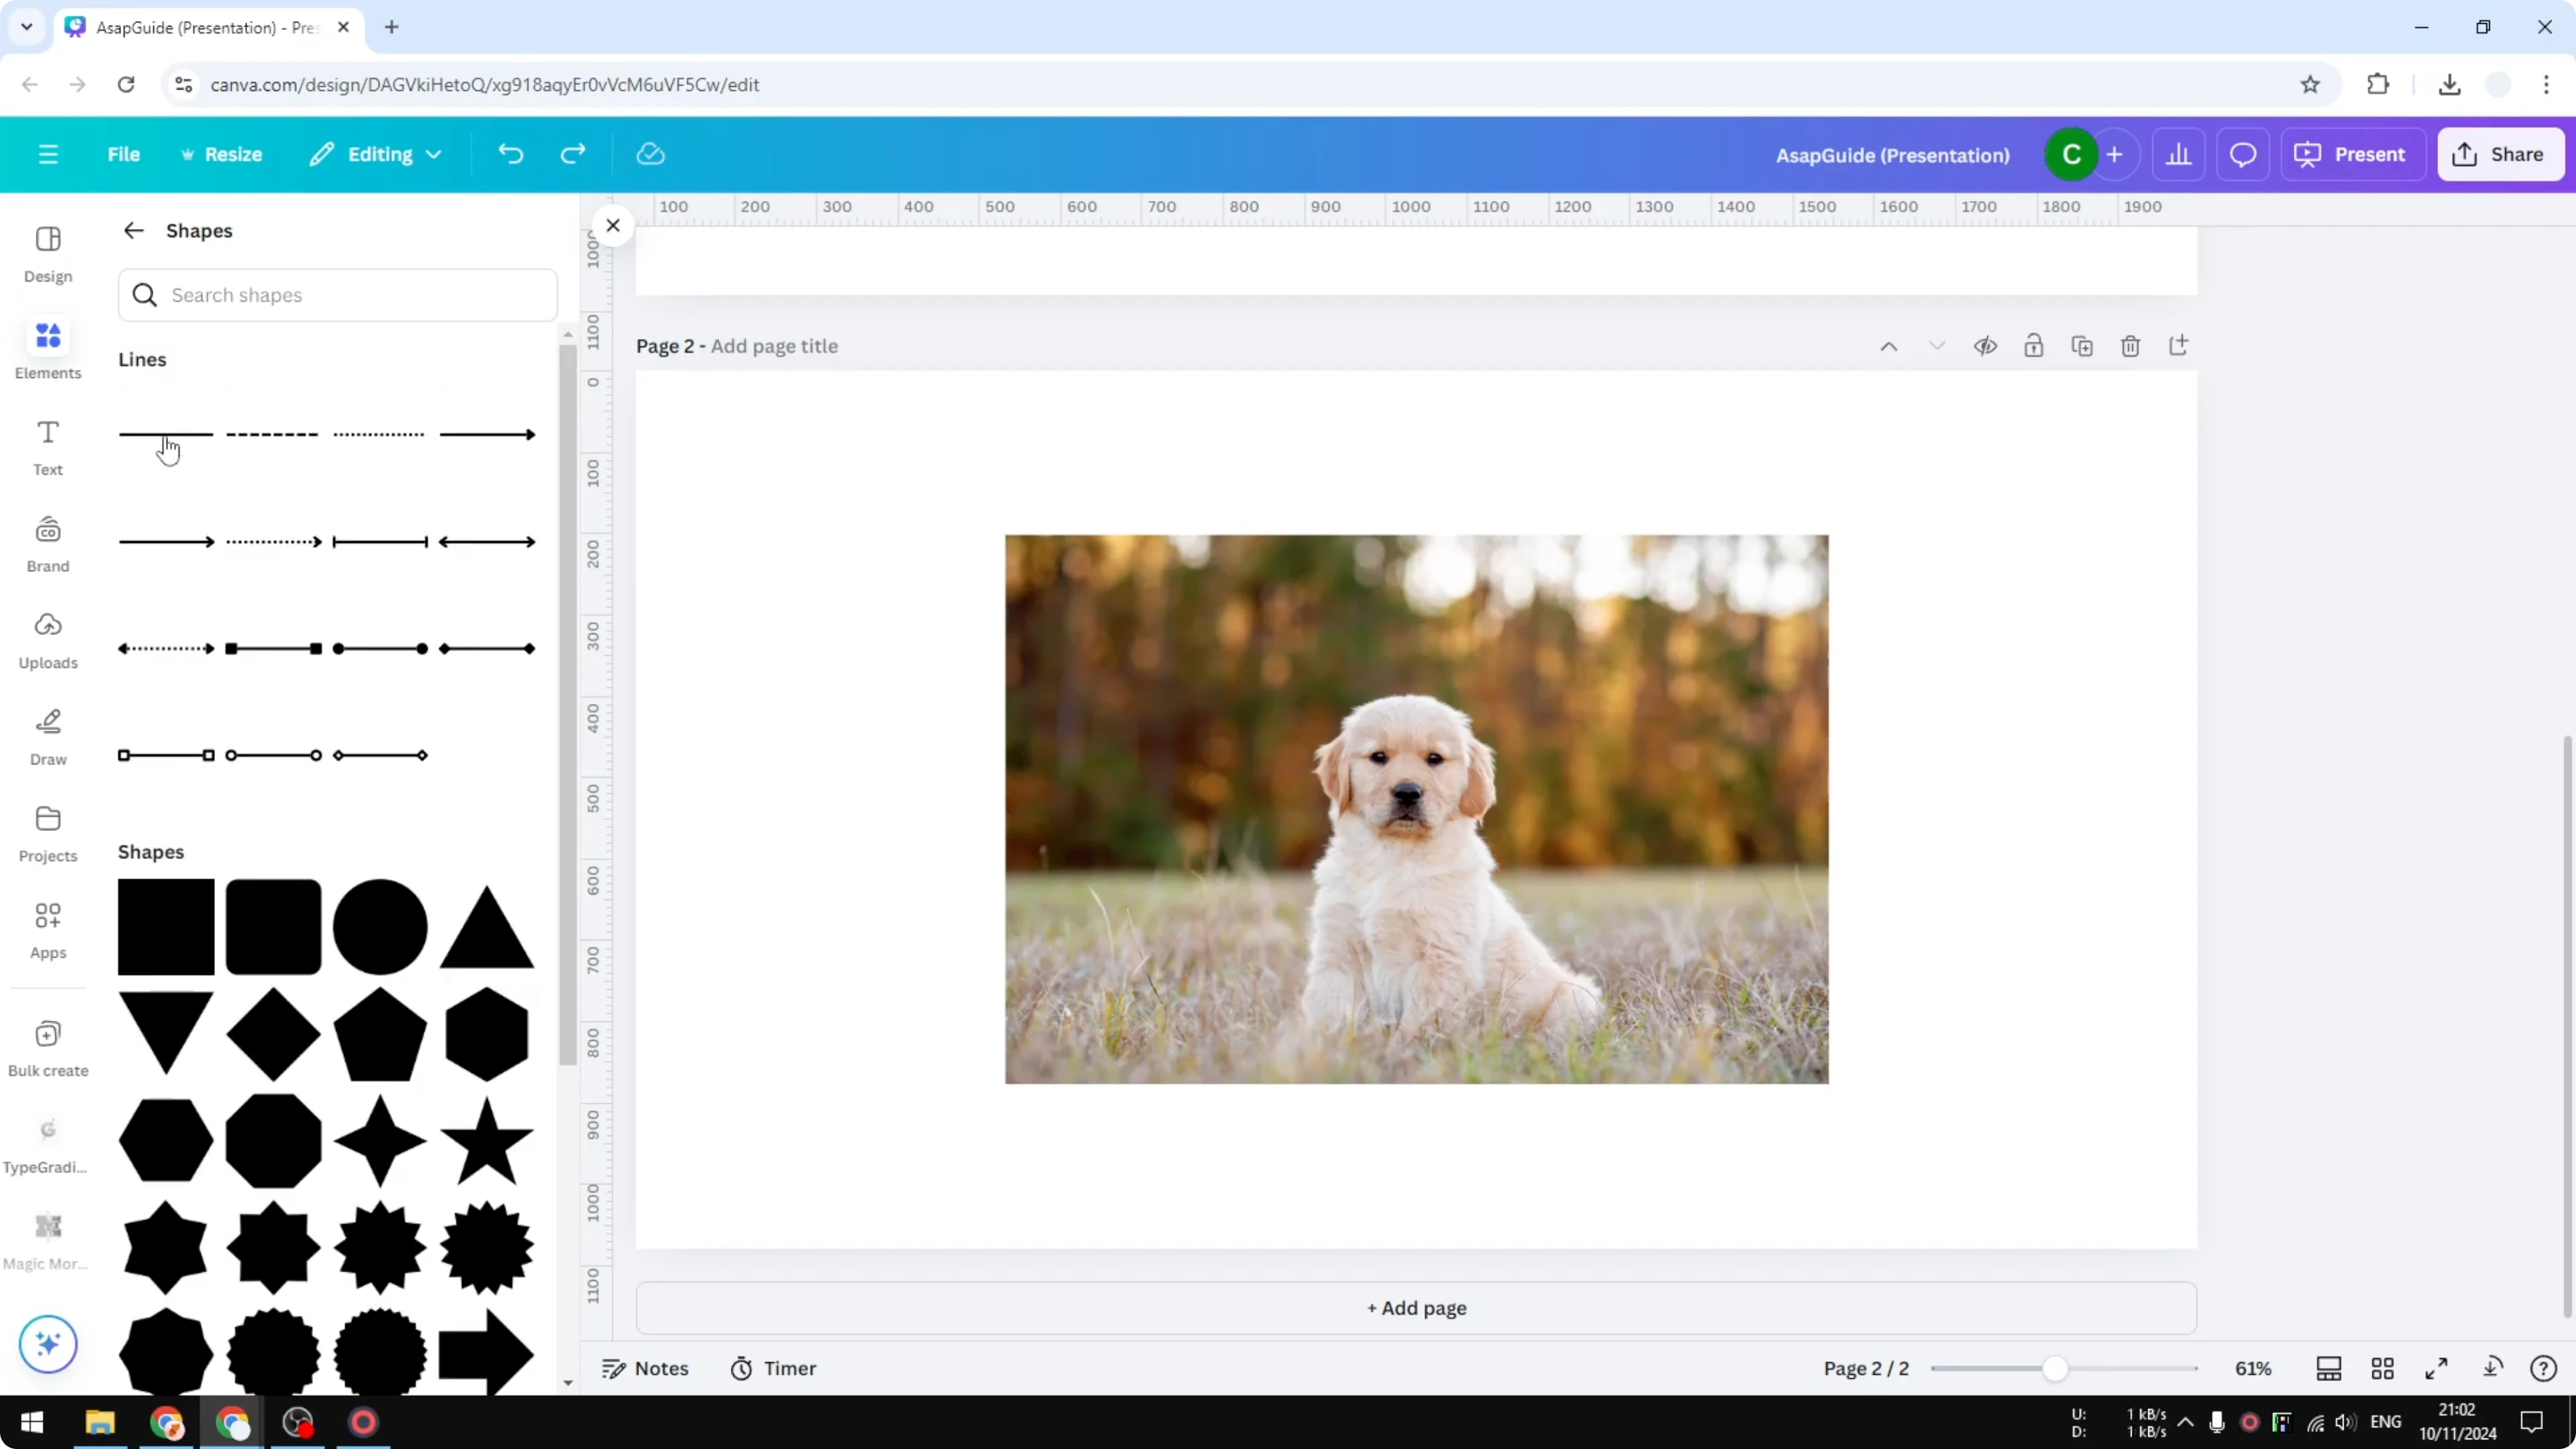
Task: Toggle fullscreen view from the bottom bar
Action: tap(2437, 1368)
